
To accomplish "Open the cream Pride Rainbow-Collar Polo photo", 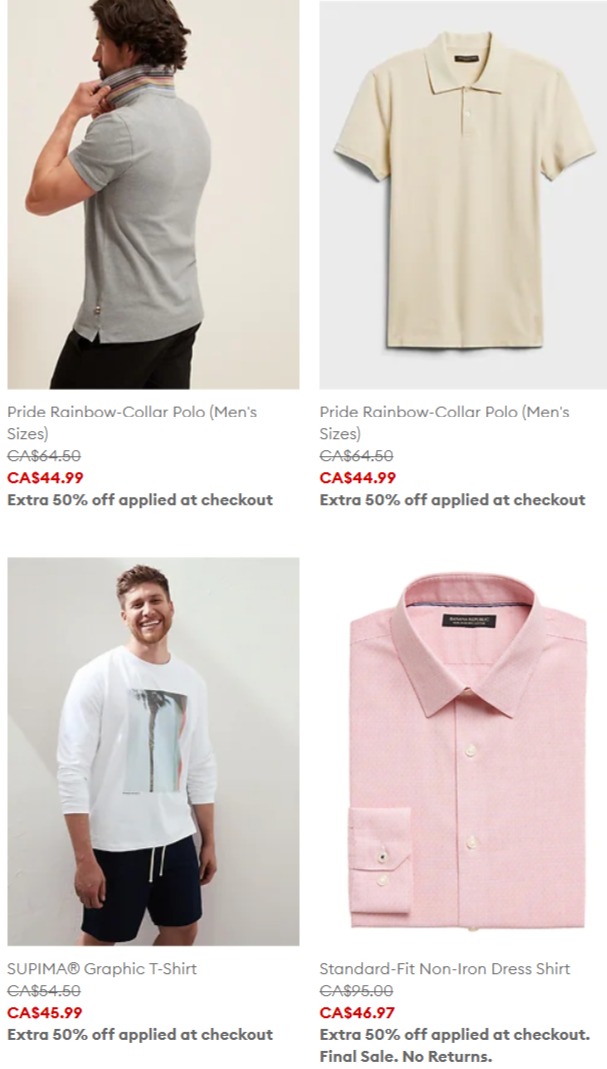I will (x=463, y=194).
